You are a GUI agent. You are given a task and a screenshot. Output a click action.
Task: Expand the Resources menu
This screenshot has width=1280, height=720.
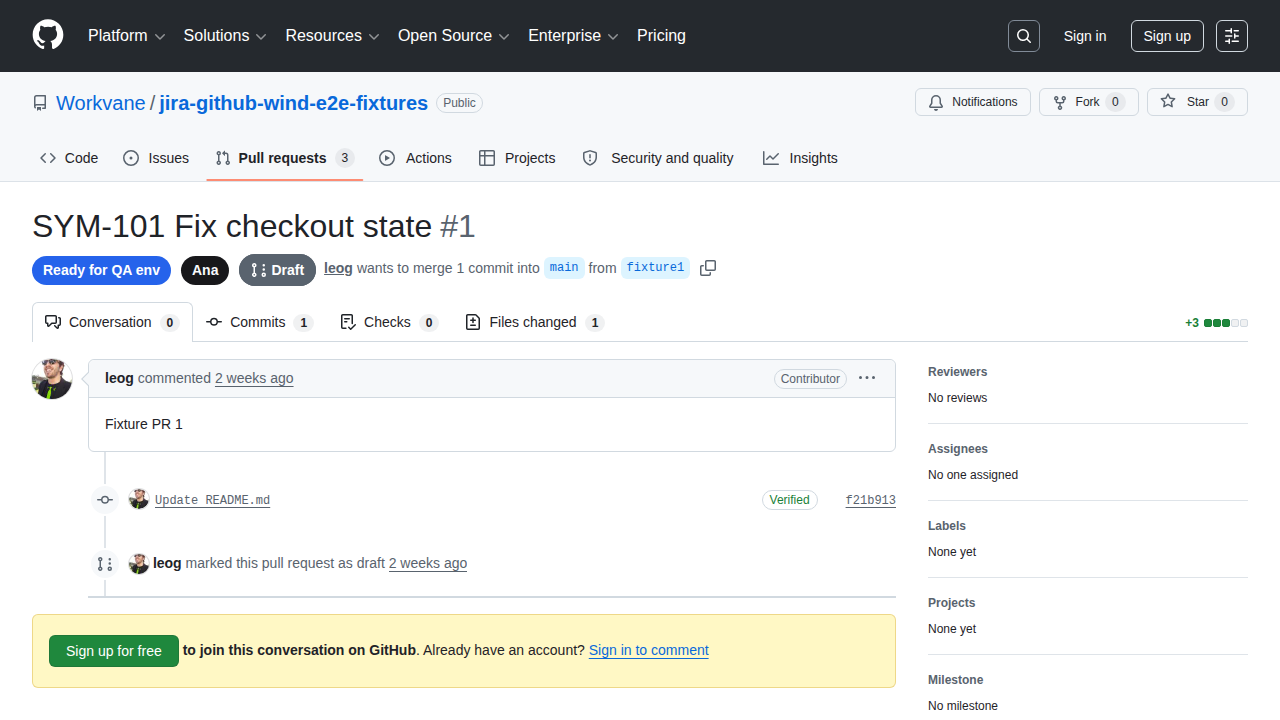point(332,35)
